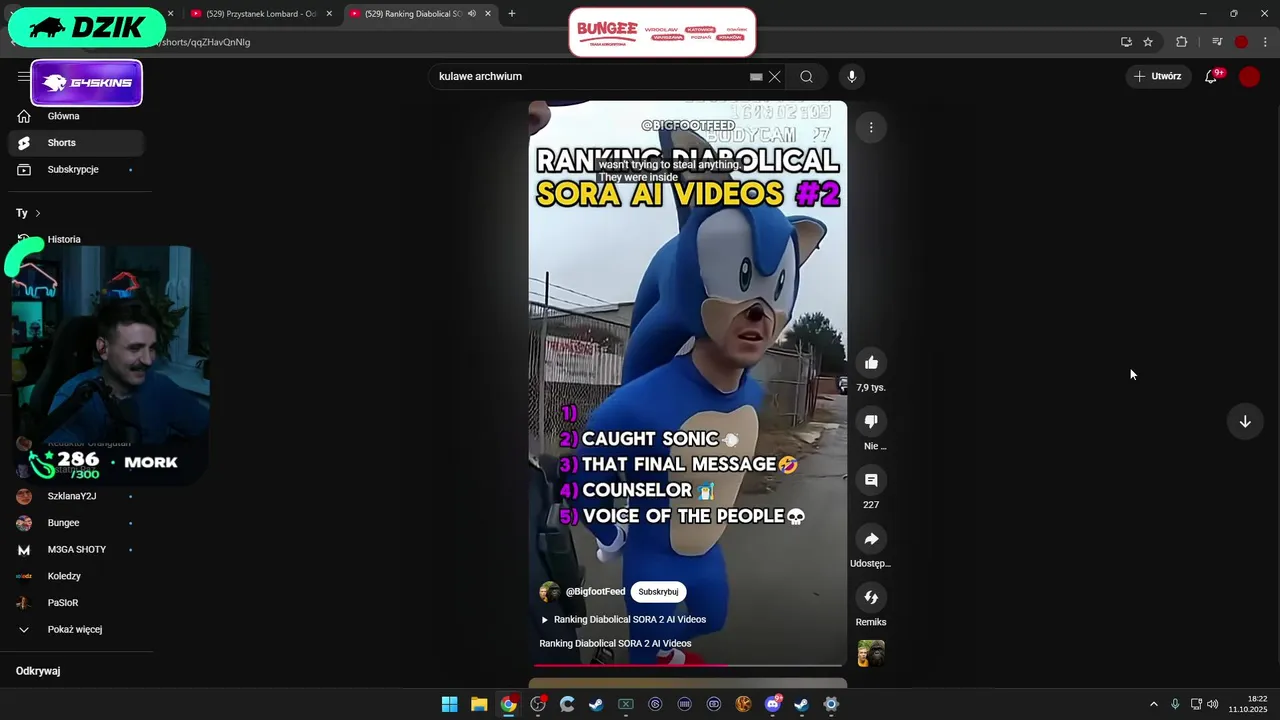Switch to Przystanek Lombard browser tab
Image resolution: width=1280 pixels, height=720 pixels.
(x=254, y=14)
